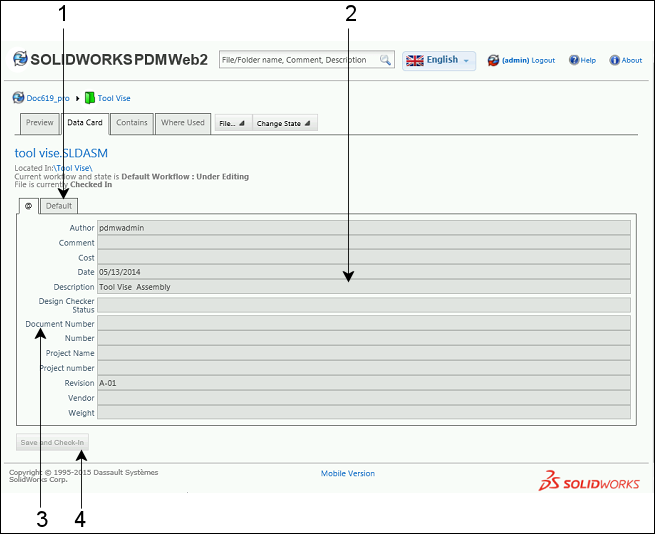
Task: Click the Help question mark icon
Action: point(574,60)
